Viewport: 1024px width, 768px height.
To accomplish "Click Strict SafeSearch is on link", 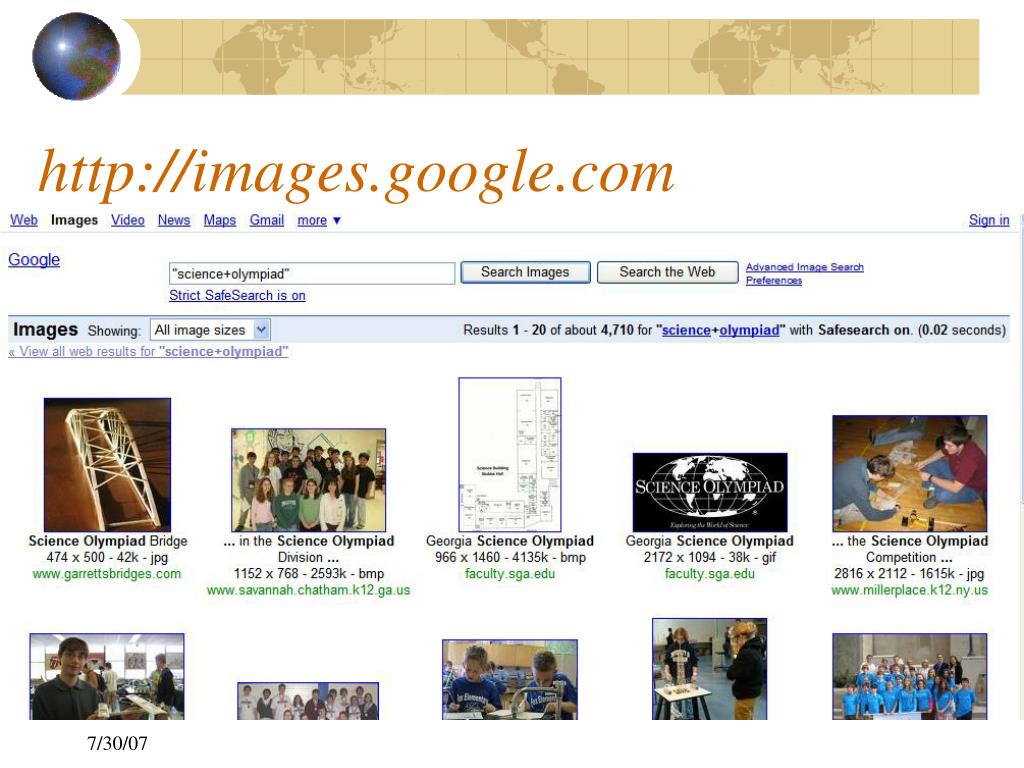I will 237,295.
